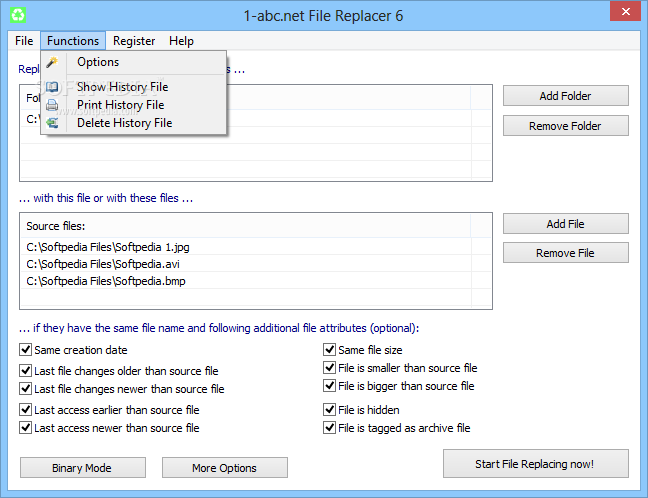648x498 pixels.
Task: Open the File menu
Action: click(24, 41)
